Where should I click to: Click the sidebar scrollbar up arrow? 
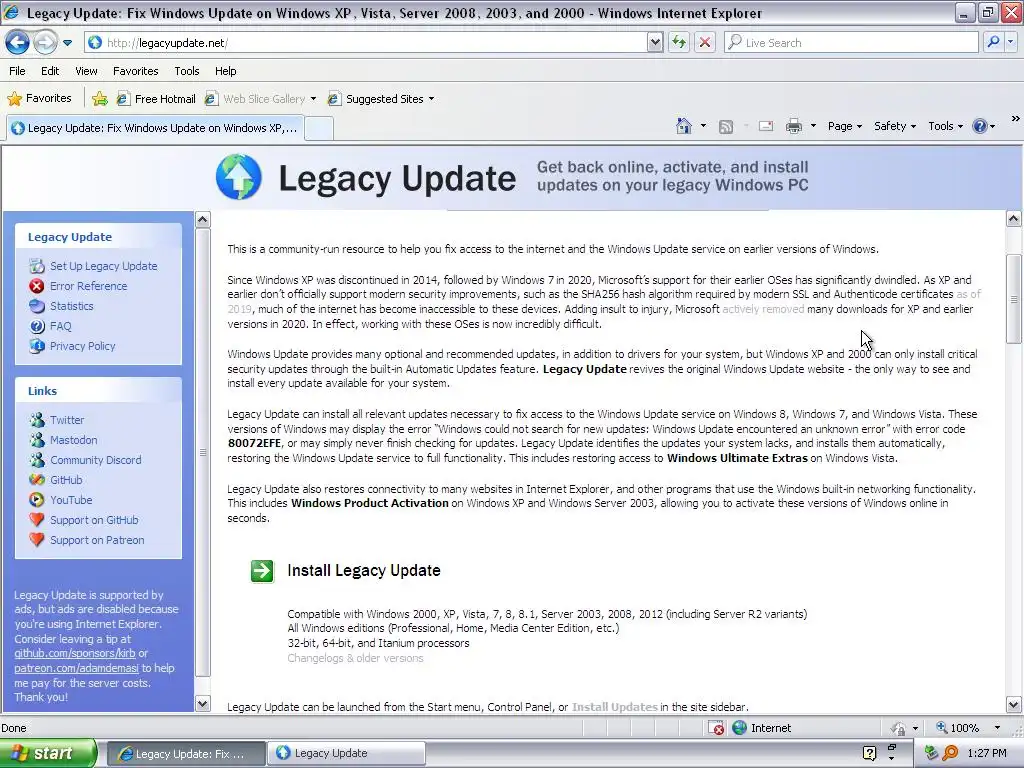tap(202, 219)
